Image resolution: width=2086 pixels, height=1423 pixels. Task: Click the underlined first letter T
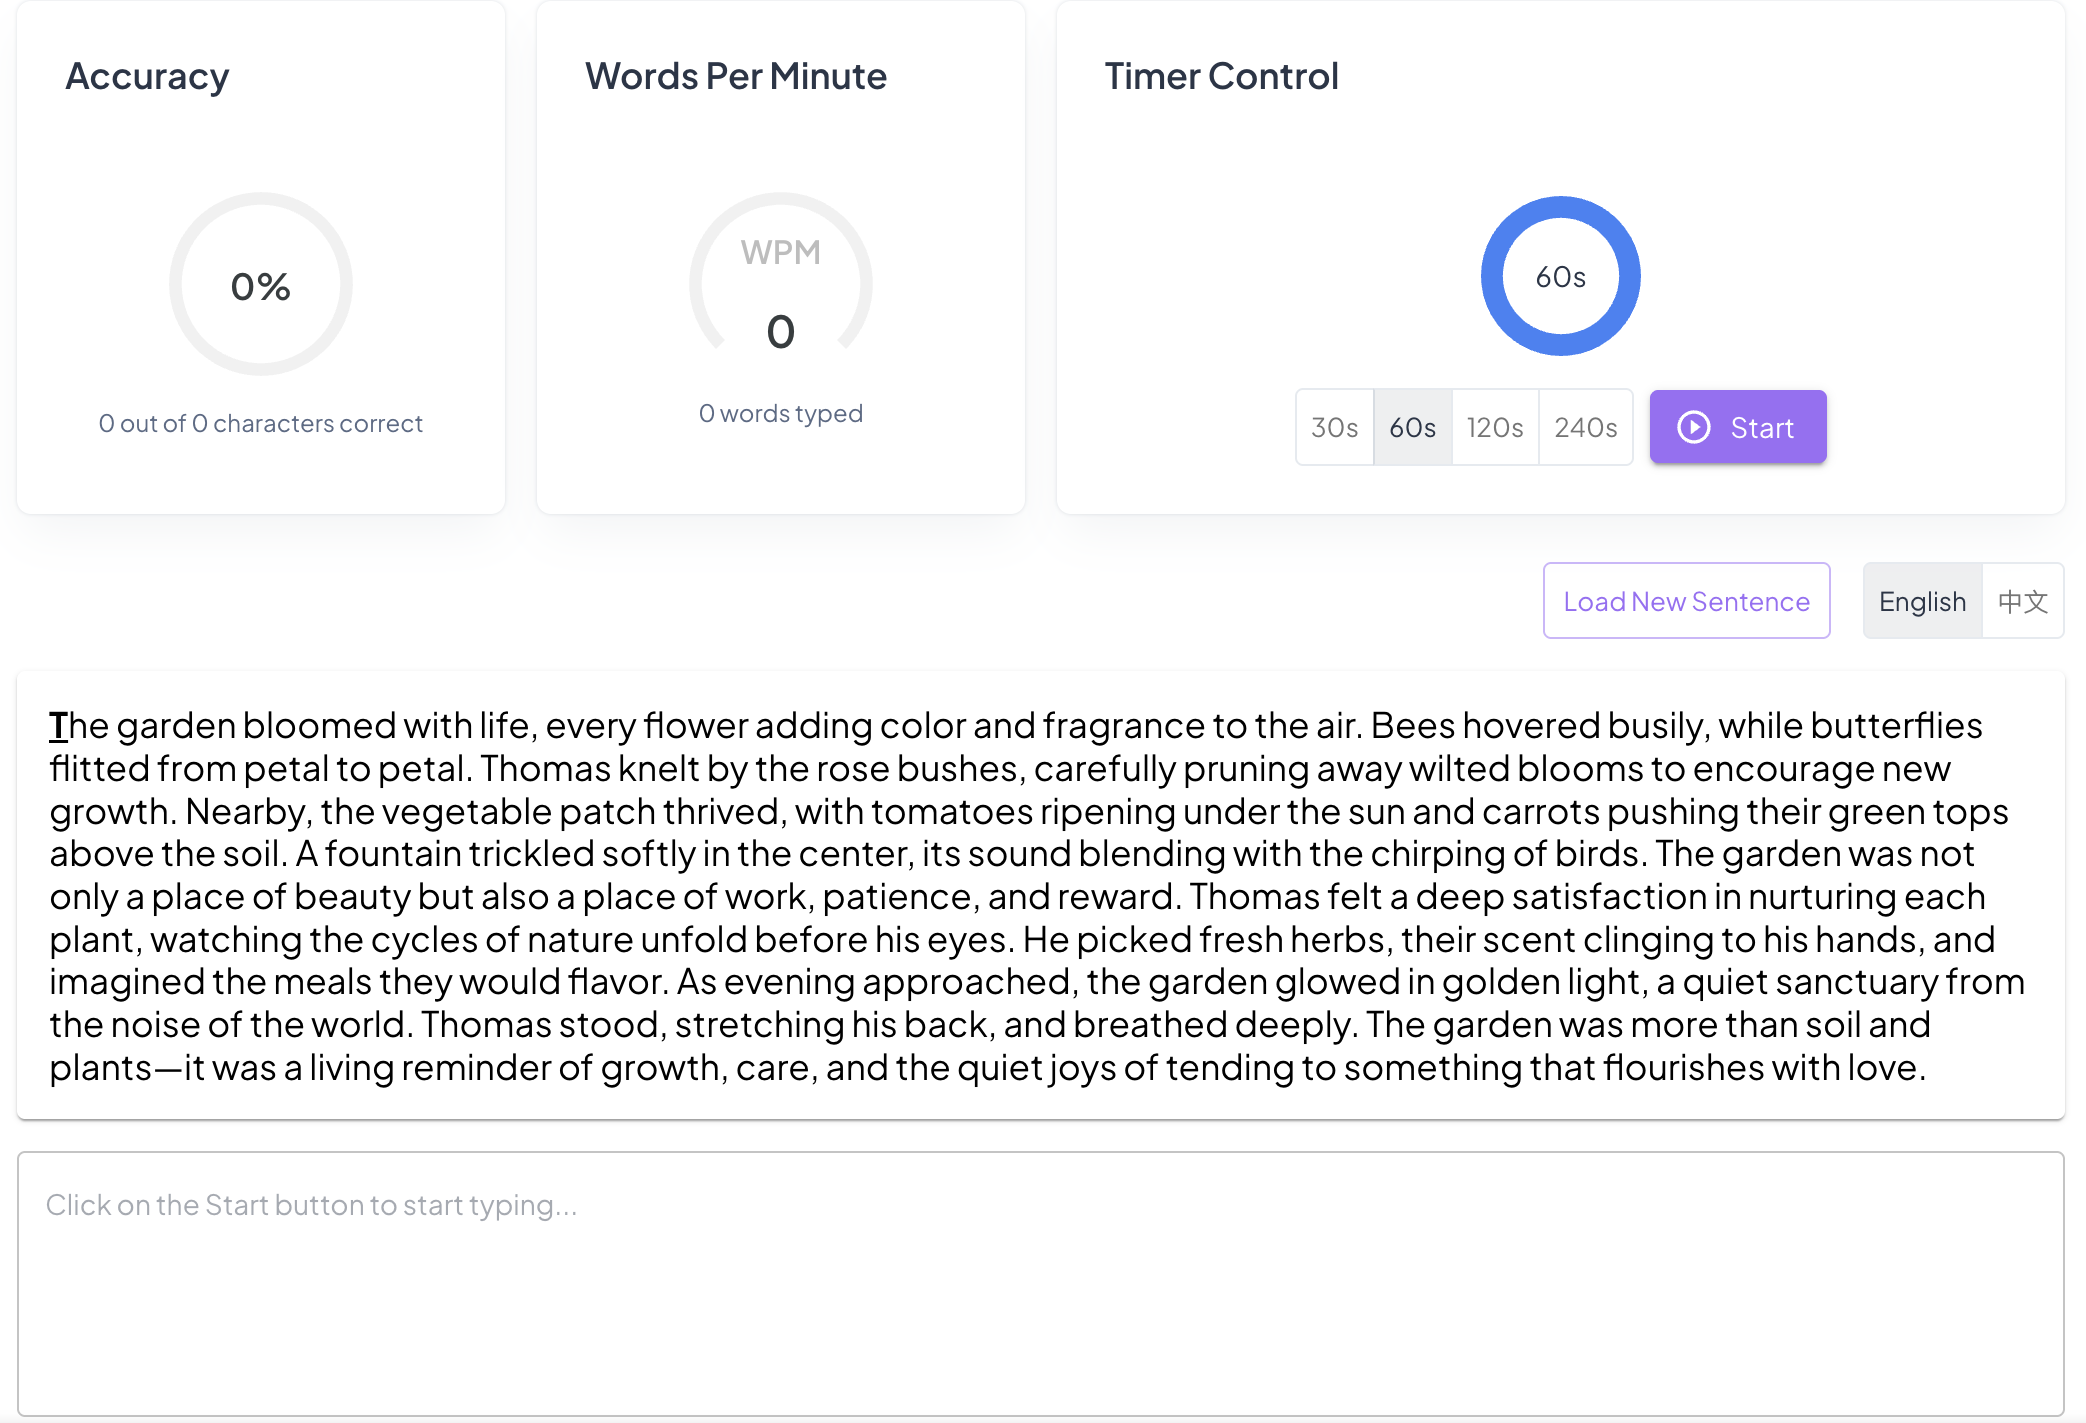tap(58, 726)
